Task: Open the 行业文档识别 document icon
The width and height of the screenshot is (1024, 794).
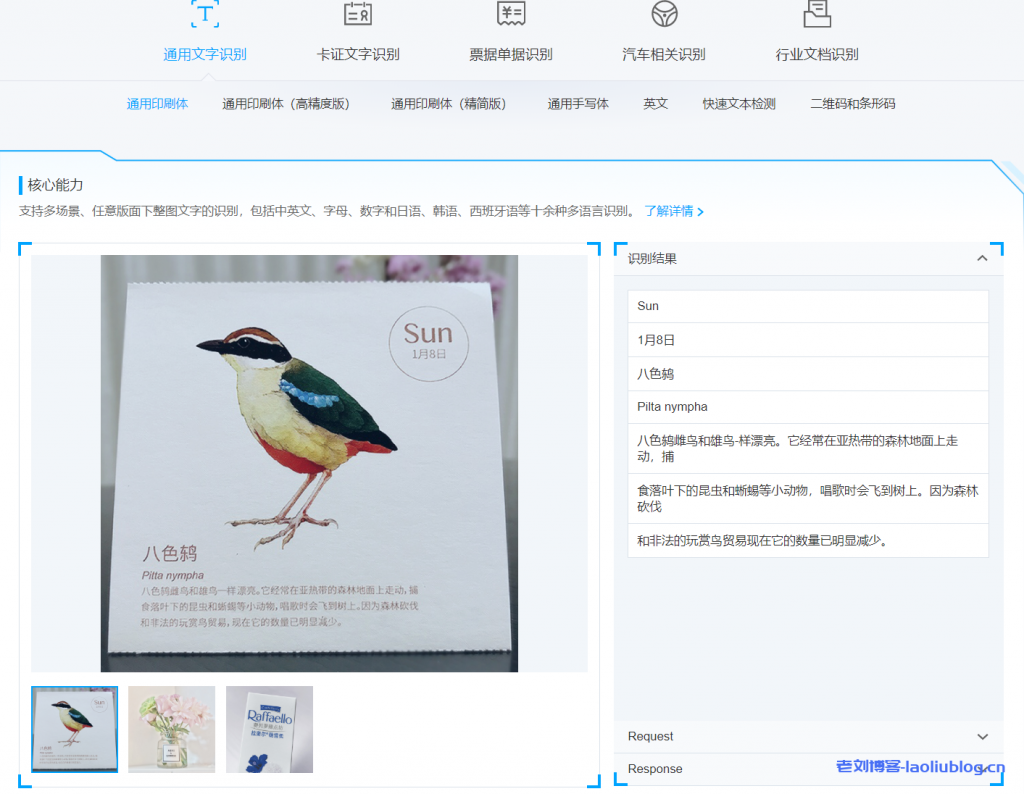Action: click(816, 15)
